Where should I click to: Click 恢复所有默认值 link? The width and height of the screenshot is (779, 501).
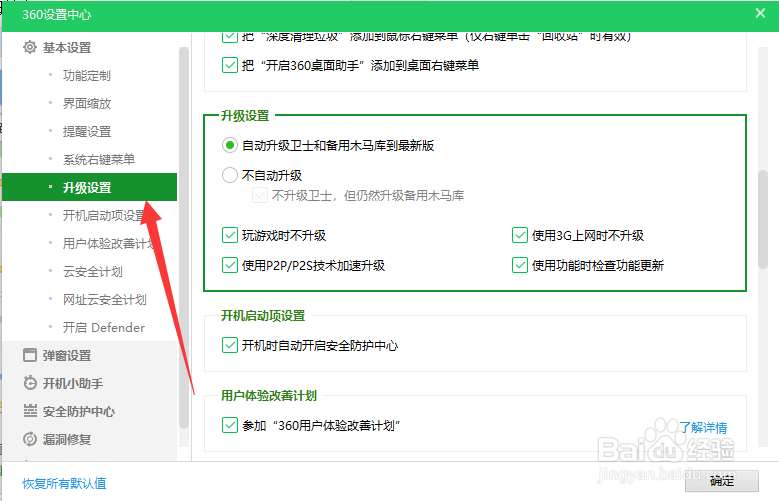(64, 483)
